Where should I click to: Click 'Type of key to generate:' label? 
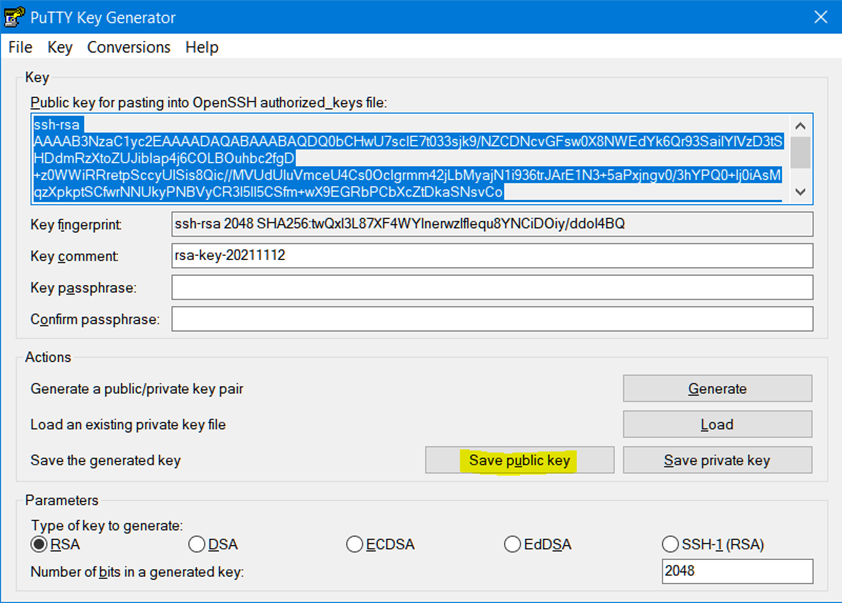pyautogui.click(x=107, y=525)
